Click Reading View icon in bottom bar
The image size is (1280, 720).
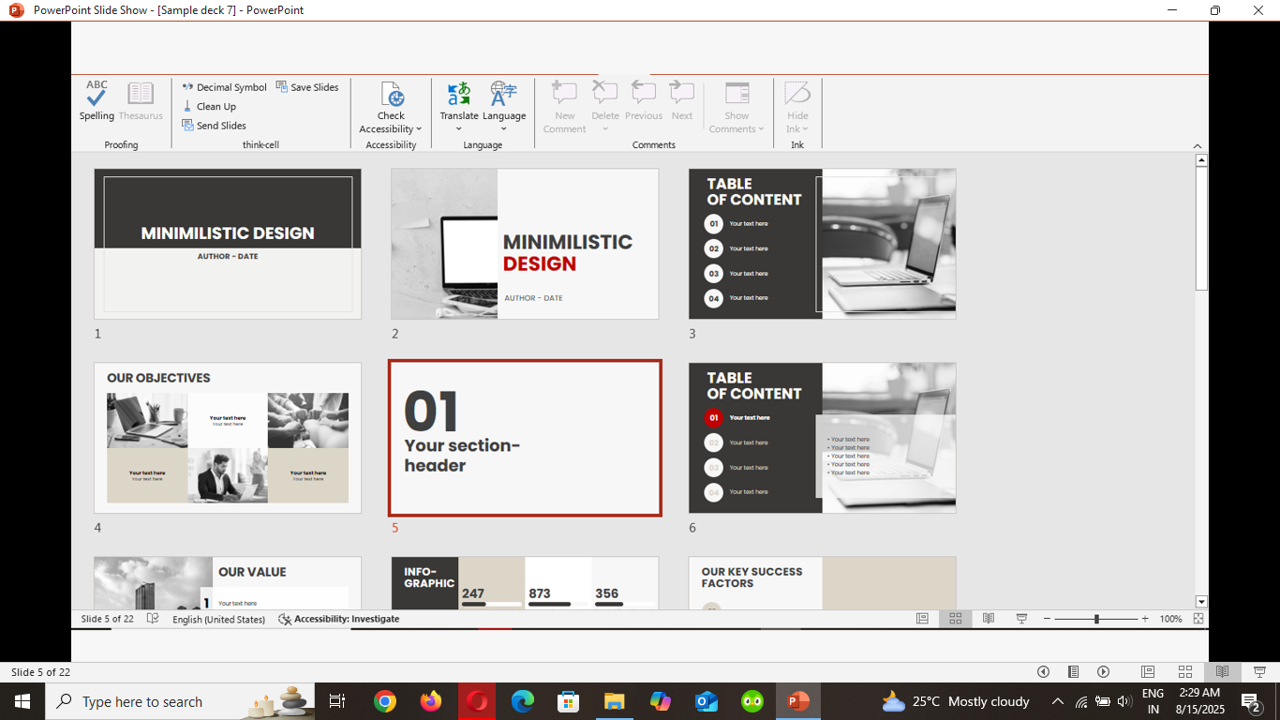pos(1222,672)
